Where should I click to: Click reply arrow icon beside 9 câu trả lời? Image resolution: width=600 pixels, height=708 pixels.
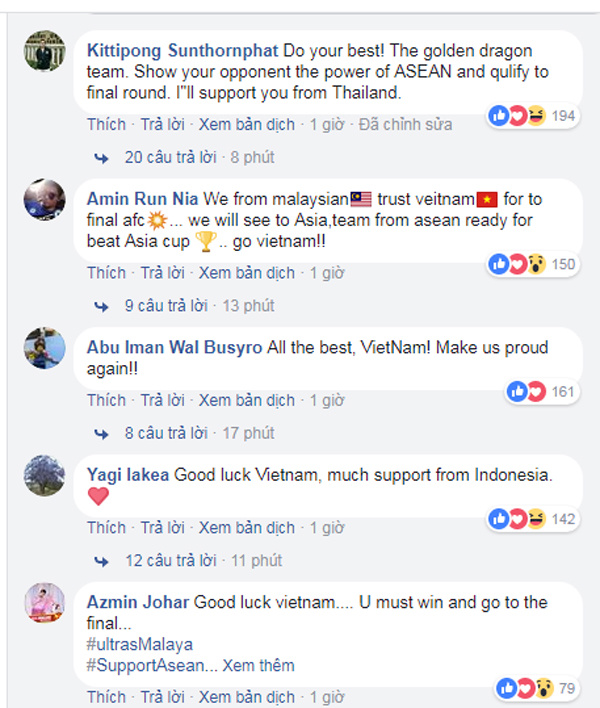tap(101, 307)
